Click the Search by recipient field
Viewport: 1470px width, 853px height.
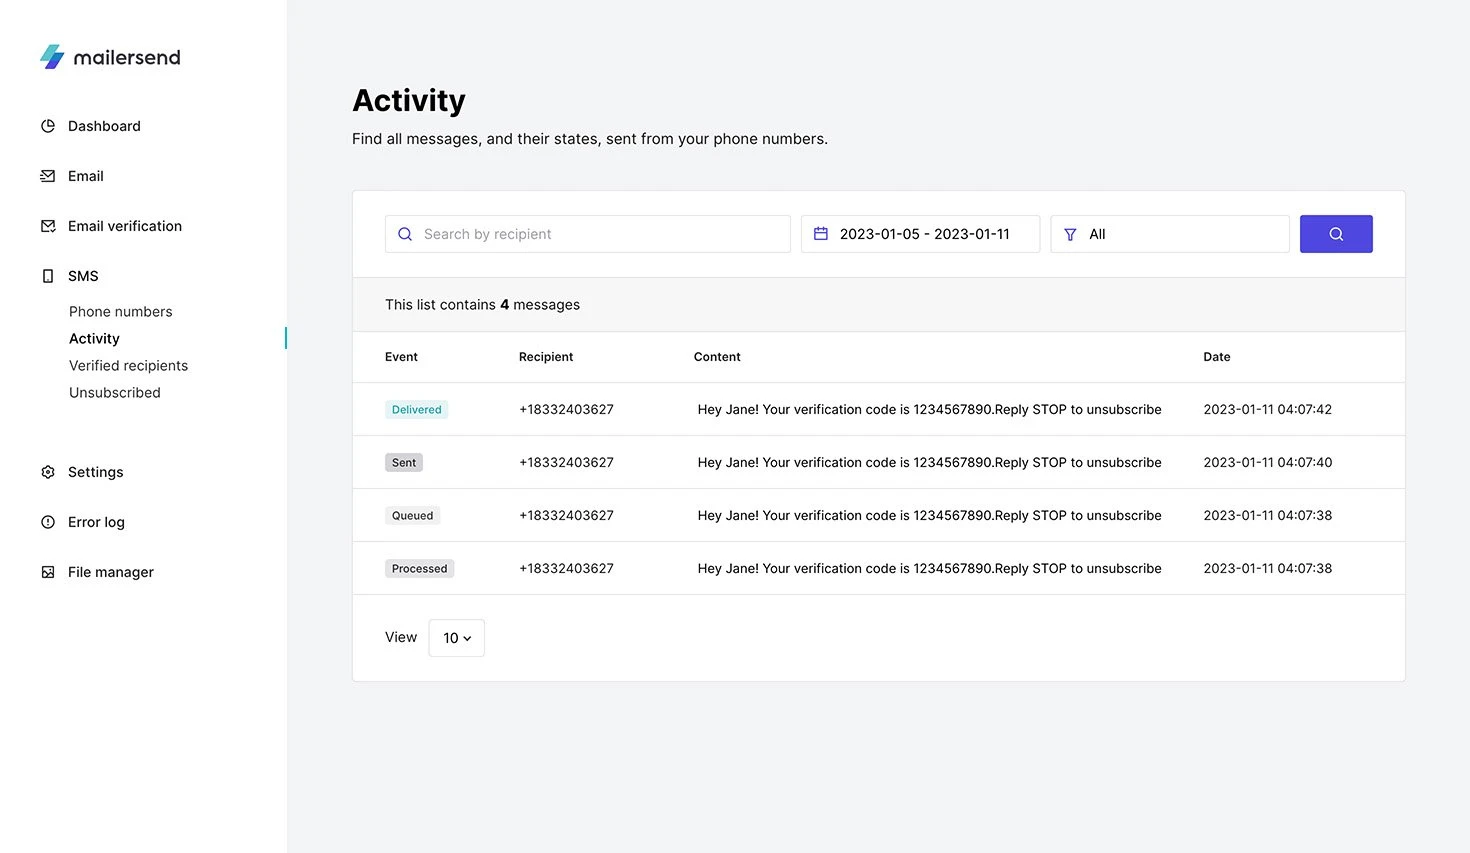[x=588, y=234]
